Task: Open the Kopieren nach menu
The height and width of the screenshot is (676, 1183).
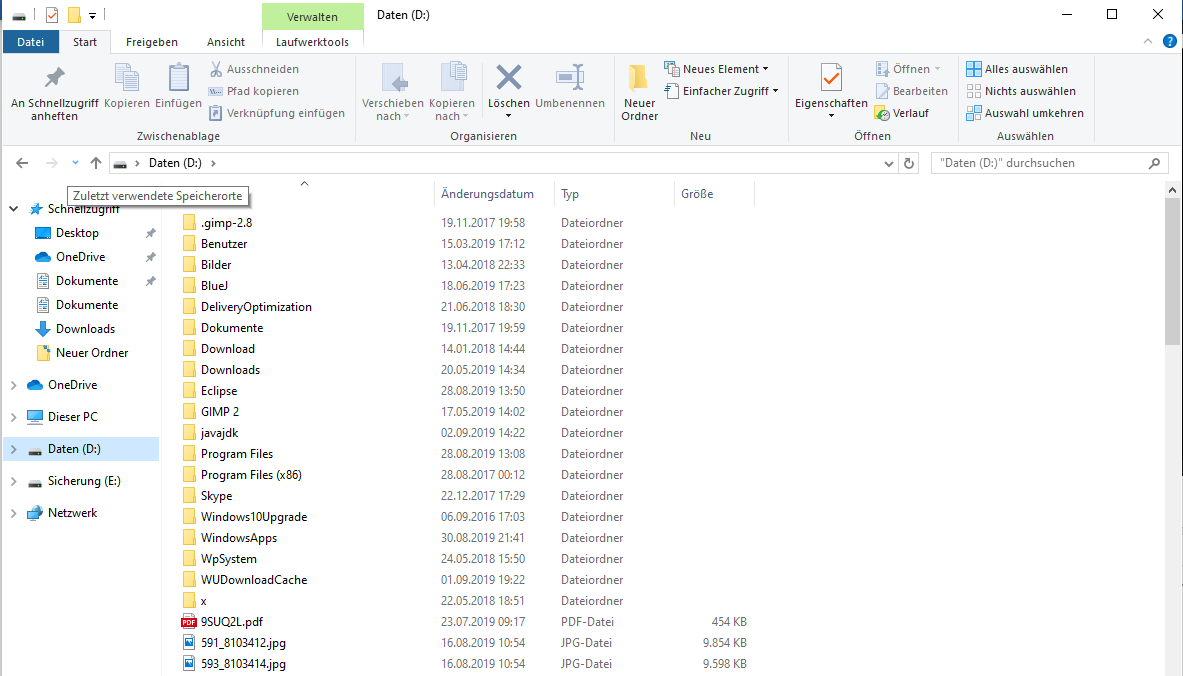Action: coord(452,93)
